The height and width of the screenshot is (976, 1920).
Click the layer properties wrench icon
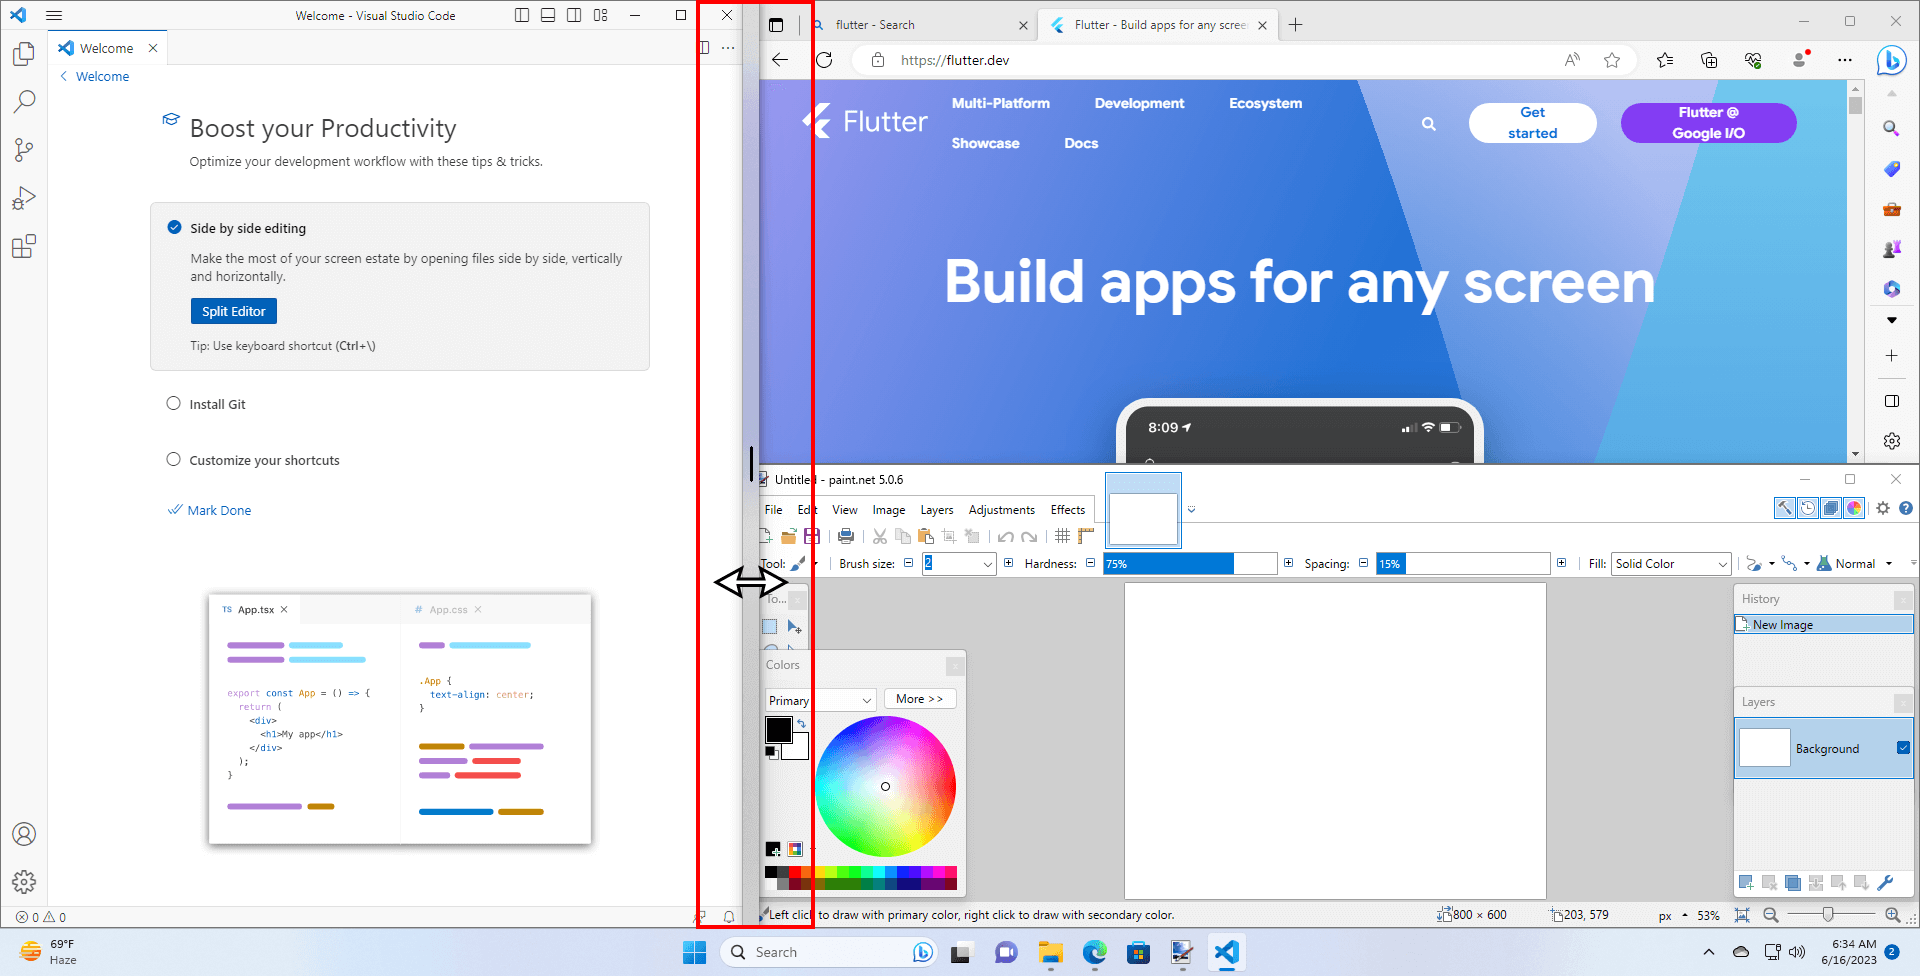[x=1886, y=883]
